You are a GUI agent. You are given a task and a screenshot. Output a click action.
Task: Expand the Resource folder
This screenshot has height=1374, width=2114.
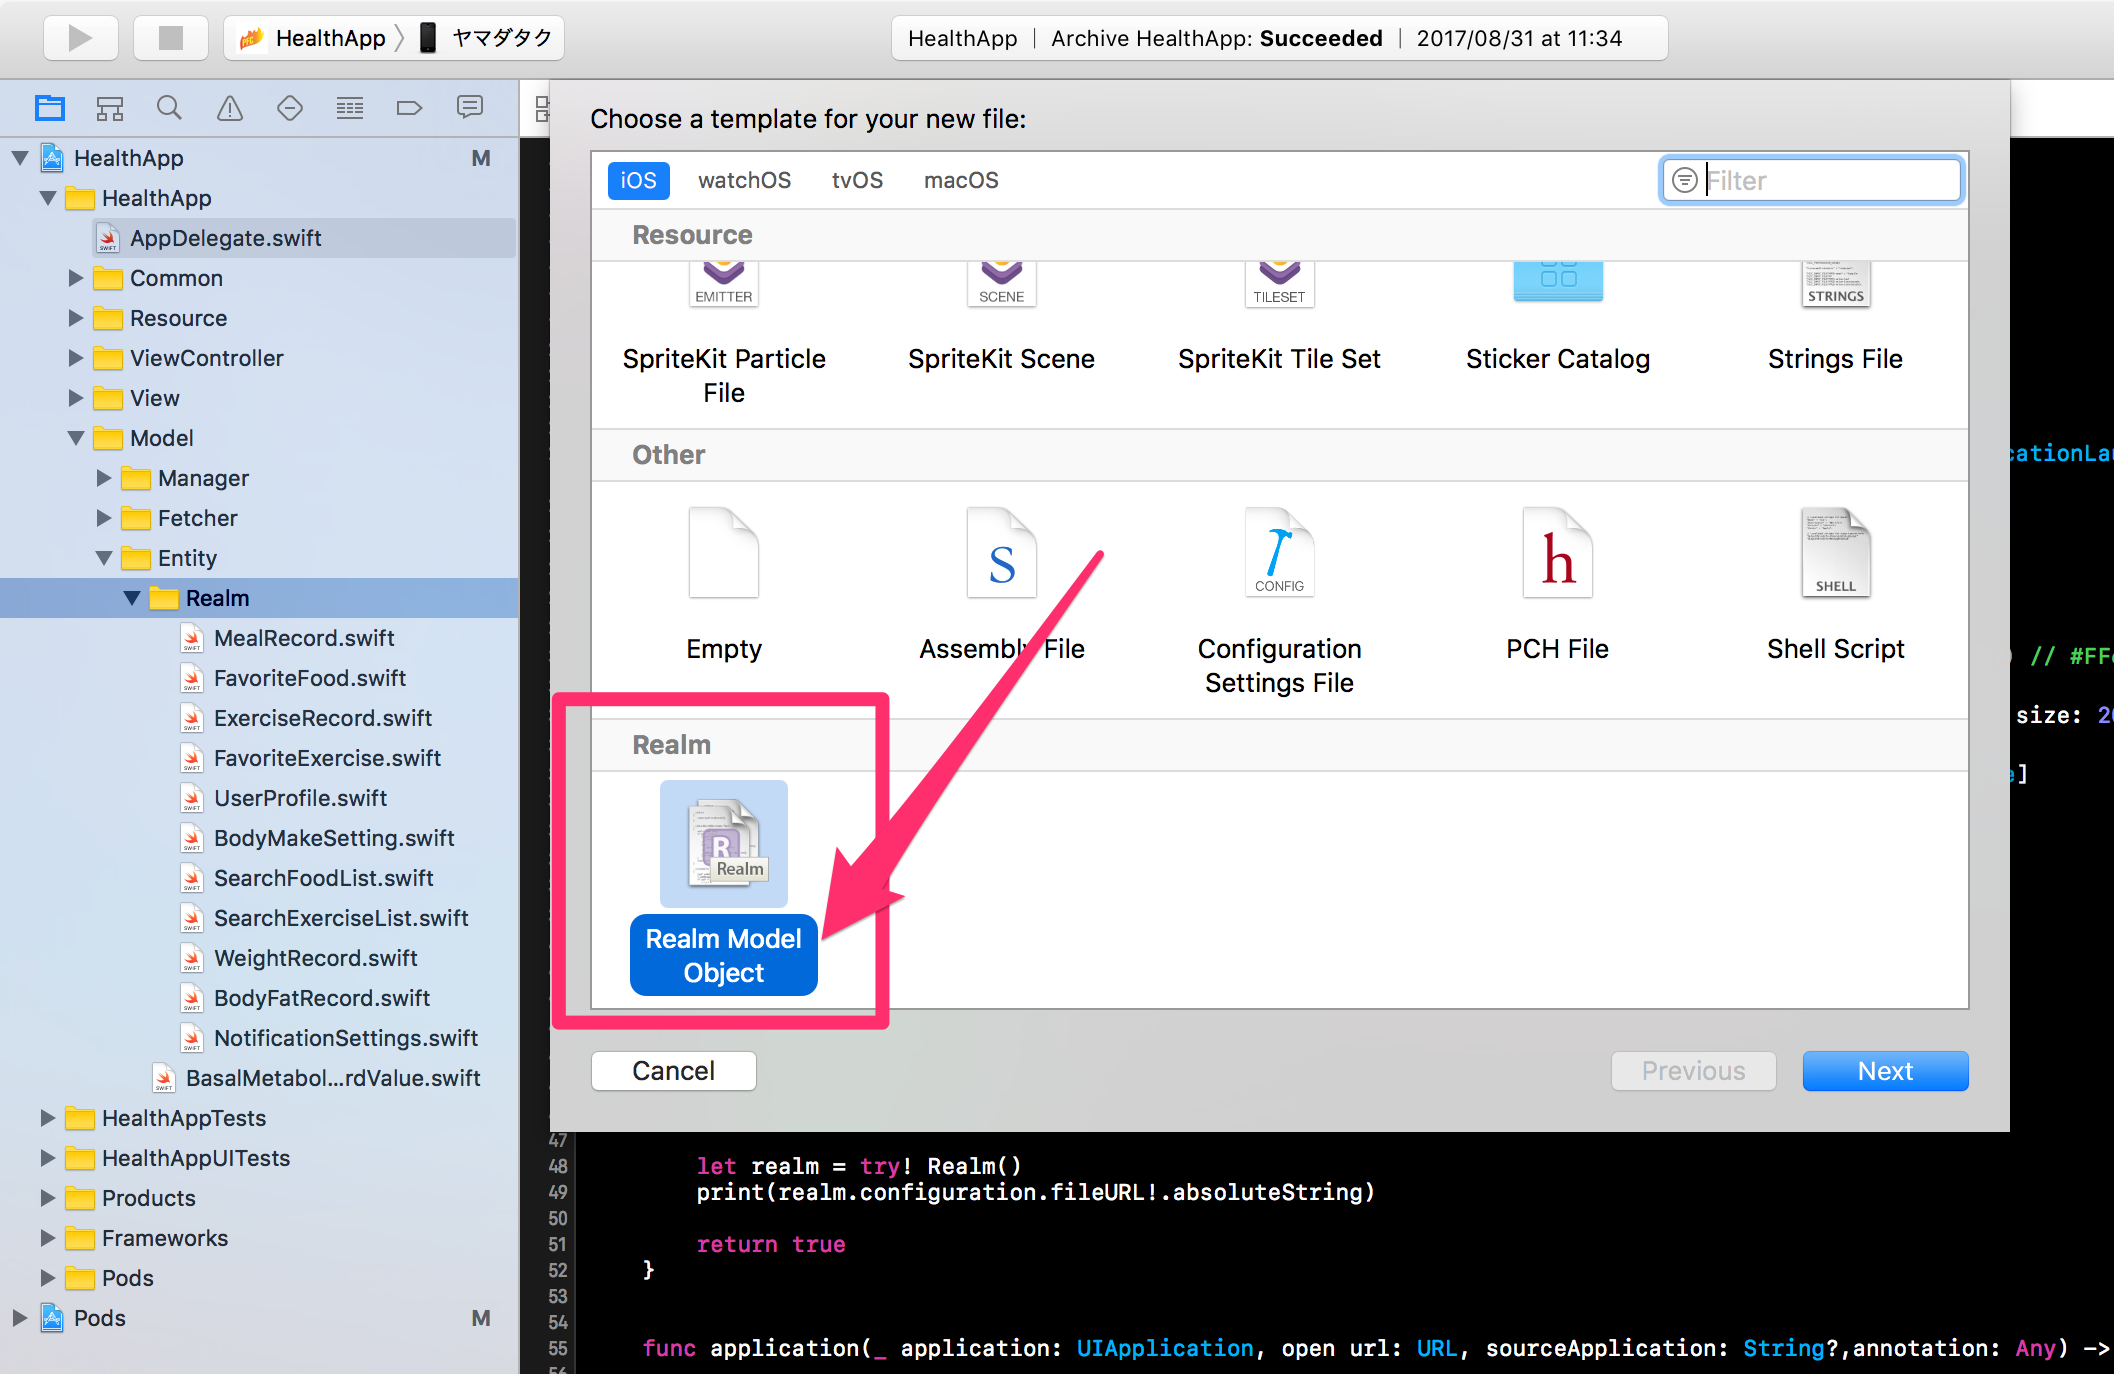coord(75,318)
